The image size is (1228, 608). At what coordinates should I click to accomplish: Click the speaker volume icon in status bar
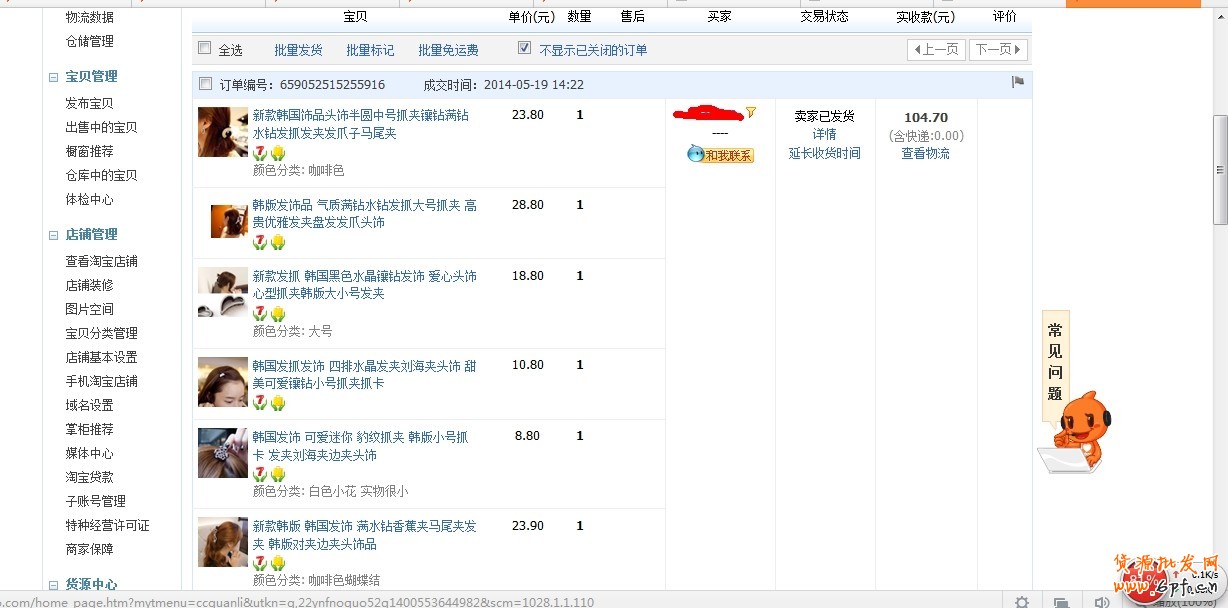pos(1101,602)
